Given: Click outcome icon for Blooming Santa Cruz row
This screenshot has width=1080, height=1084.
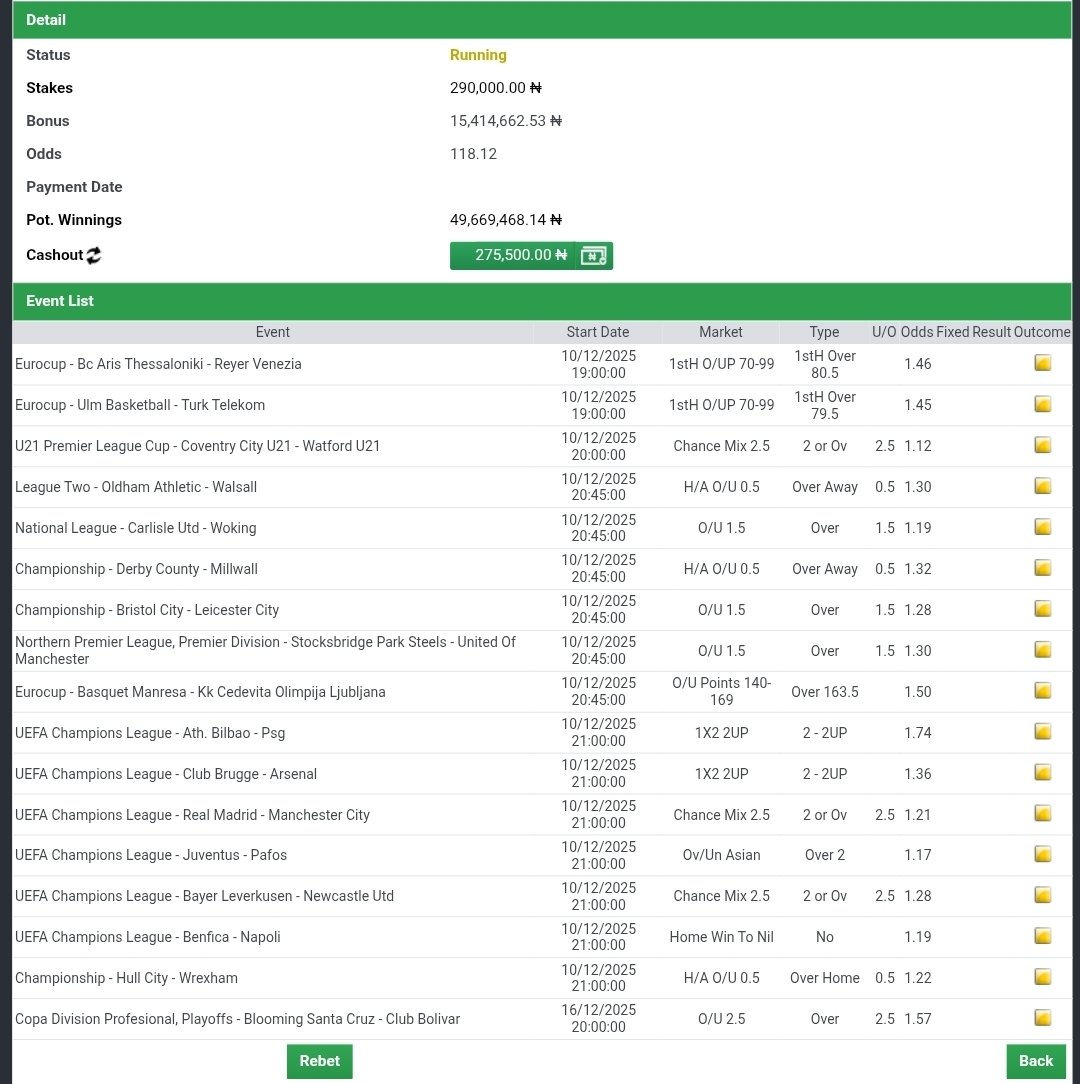Looking at the screenshot, I should 1043,1018.
